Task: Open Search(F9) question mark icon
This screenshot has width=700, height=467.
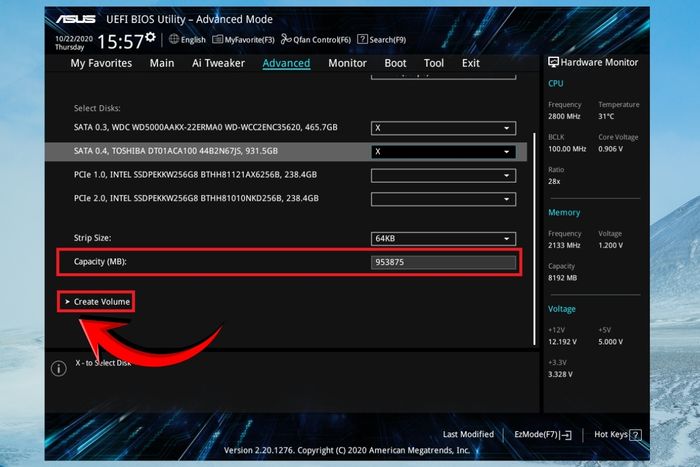Action: tap(362, 39)
